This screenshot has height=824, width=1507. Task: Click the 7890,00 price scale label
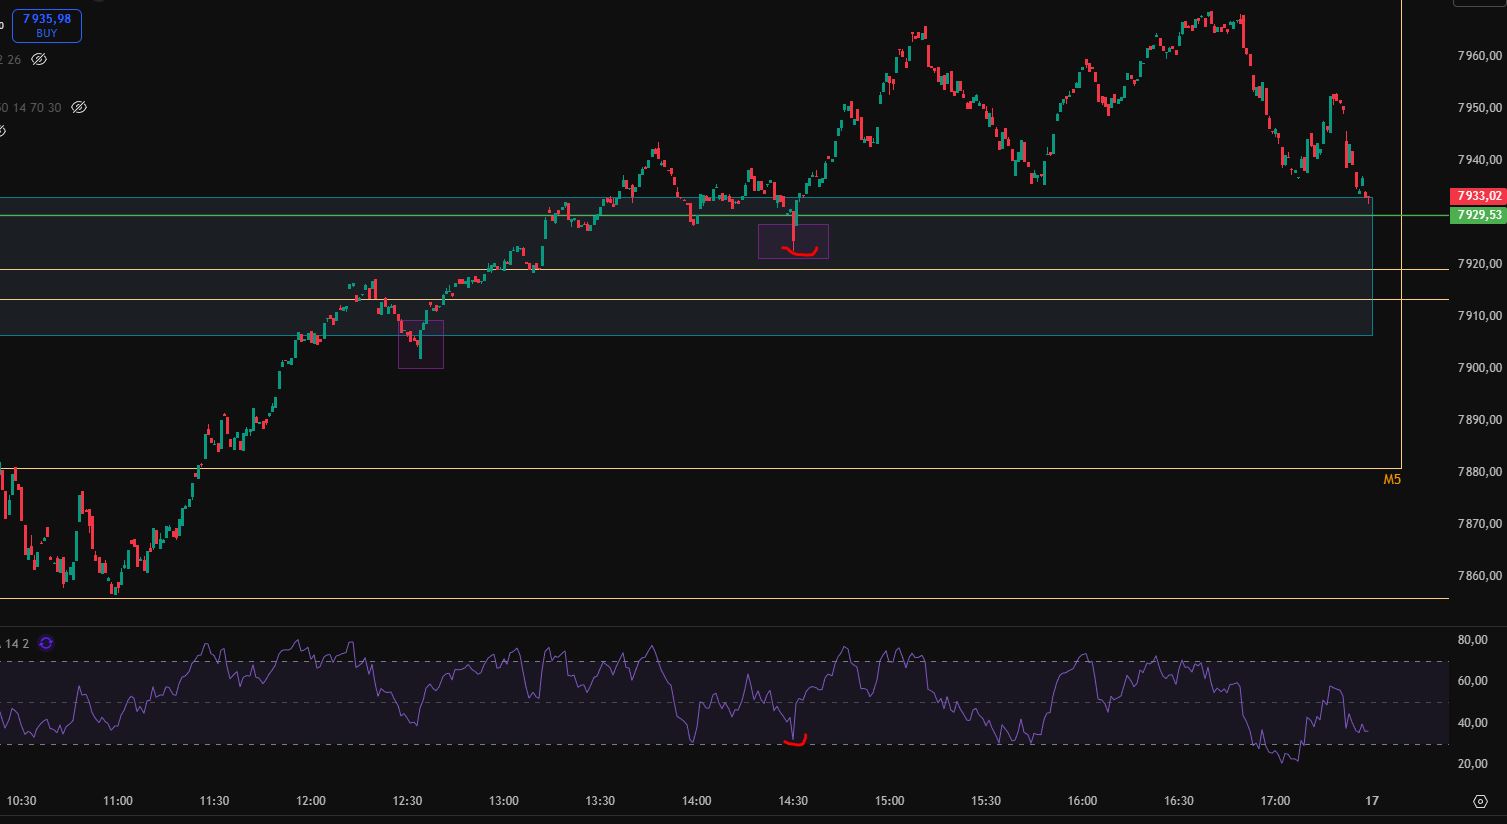tap(1480, 420)
